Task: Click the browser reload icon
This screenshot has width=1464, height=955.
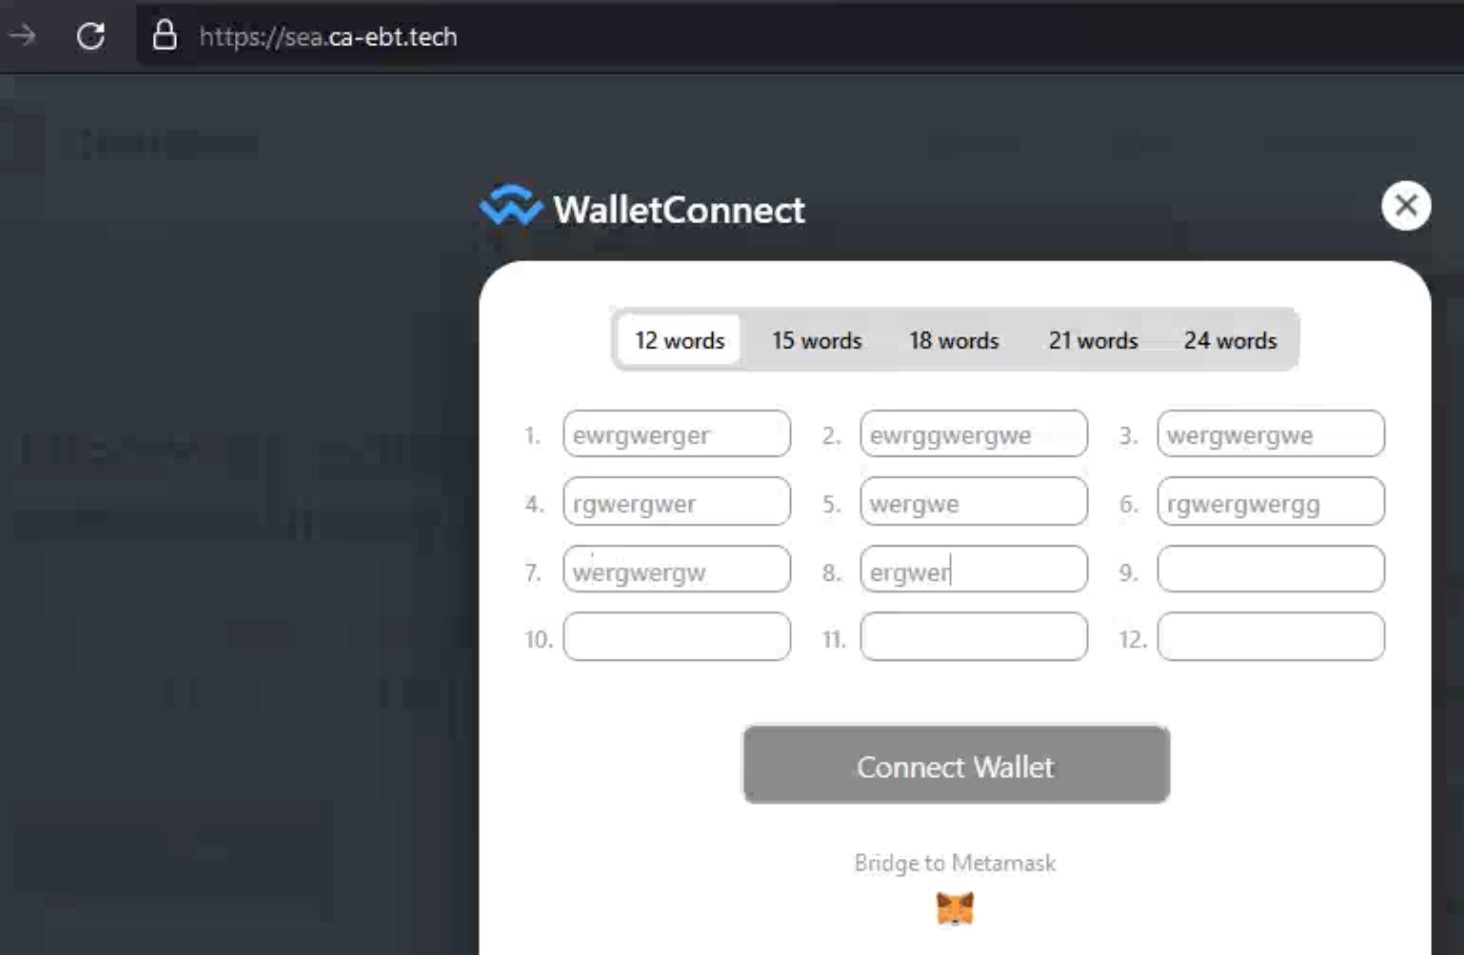Action: [x=91, y=36]
